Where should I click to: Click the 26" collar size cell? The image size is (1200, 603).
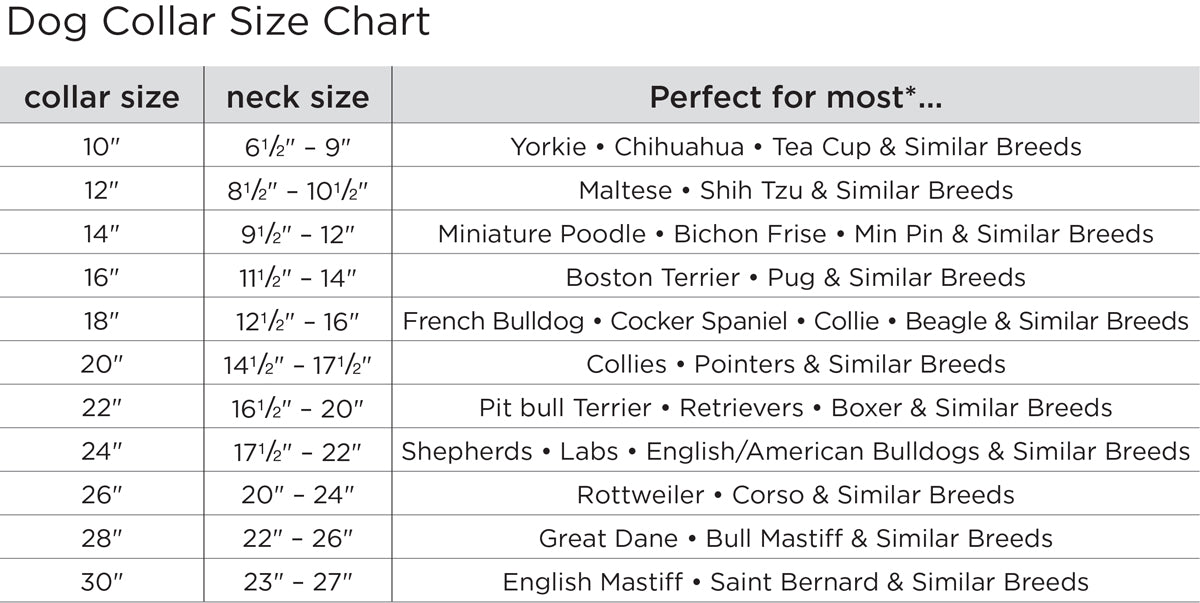101,495
